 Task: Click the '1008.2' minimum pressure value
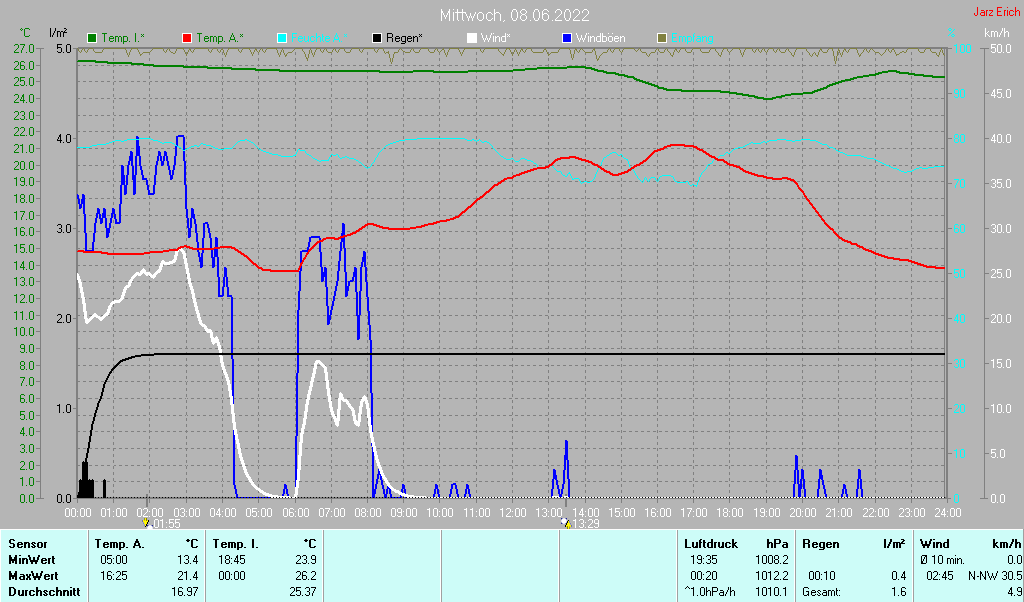(772, 560)
